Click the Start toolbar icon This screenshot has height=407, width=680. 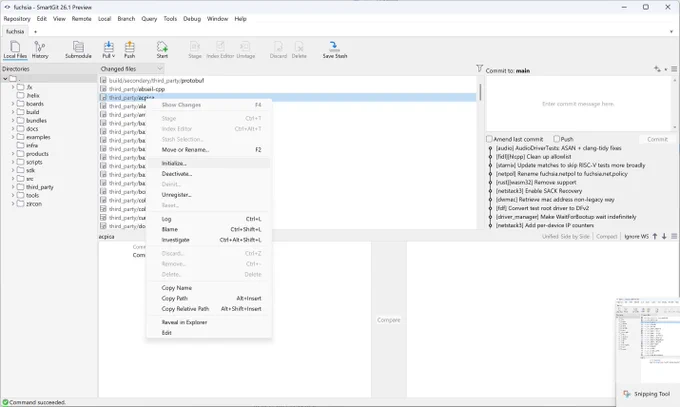click(x=162, y=49)
